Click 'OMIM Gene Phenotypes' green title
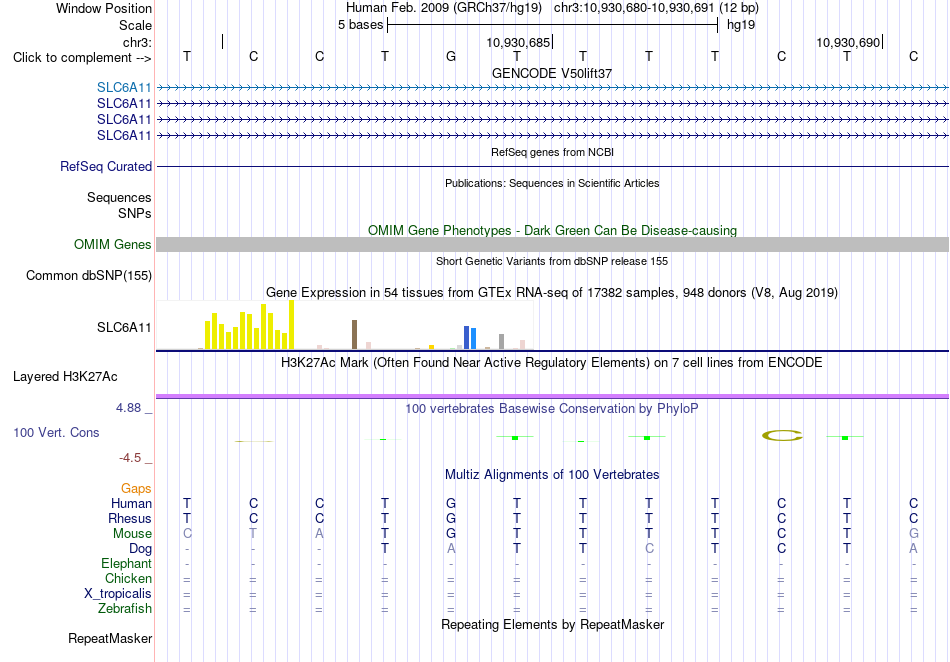The image size is (950, 662). [x=552, y=231]
